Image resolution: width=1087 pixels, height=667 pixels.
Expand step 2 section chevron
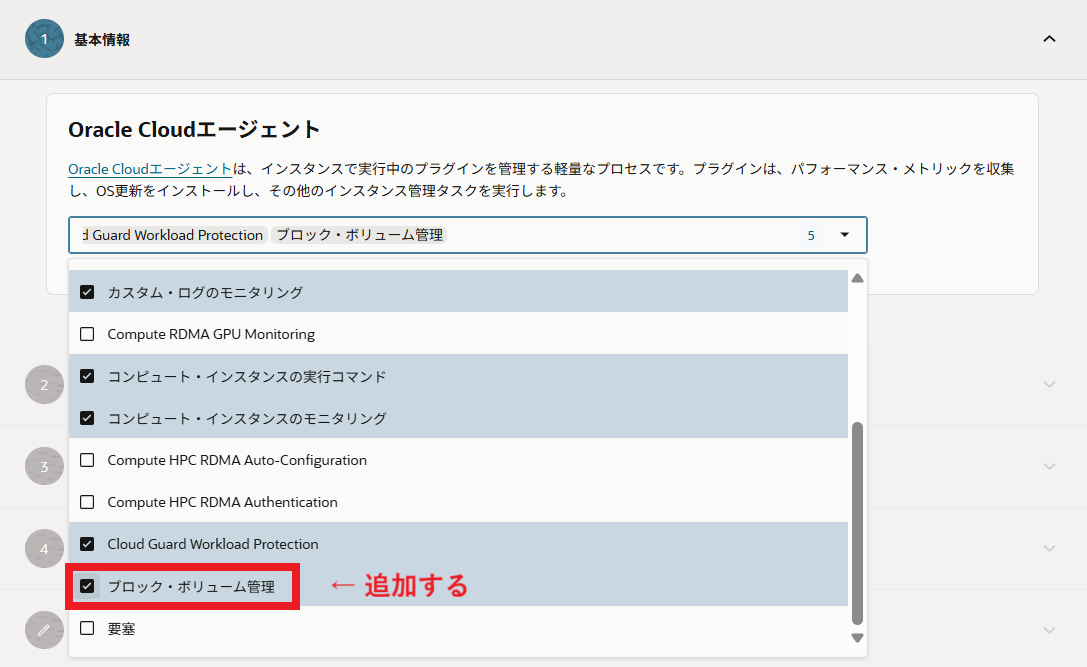coord(1049,384)
